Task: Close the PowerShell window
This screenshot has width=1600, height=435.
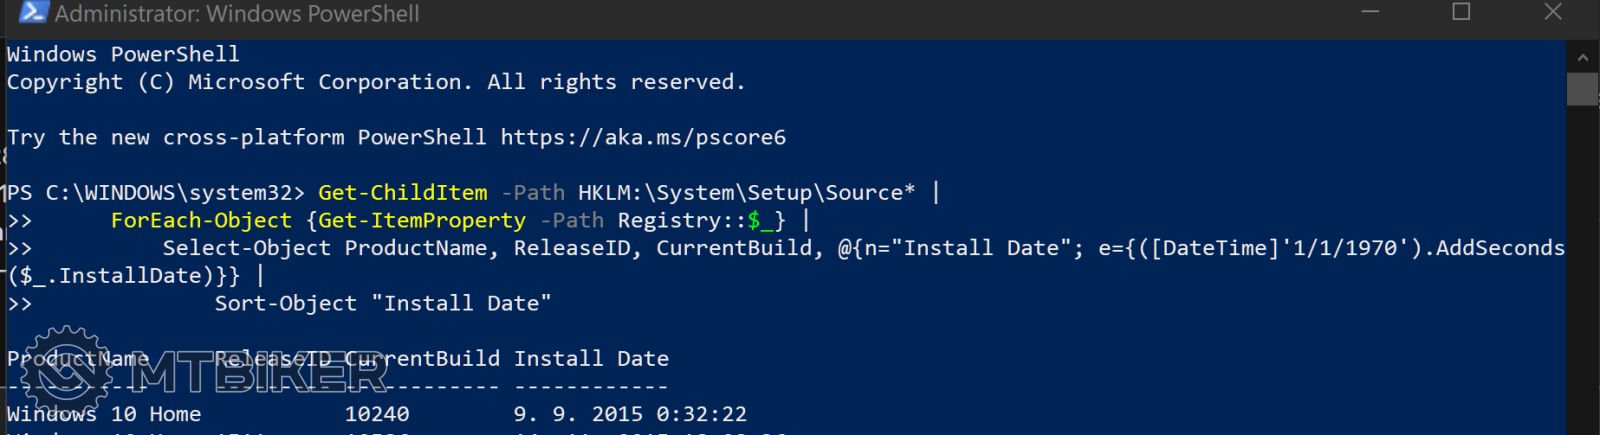Action: 1552,12
